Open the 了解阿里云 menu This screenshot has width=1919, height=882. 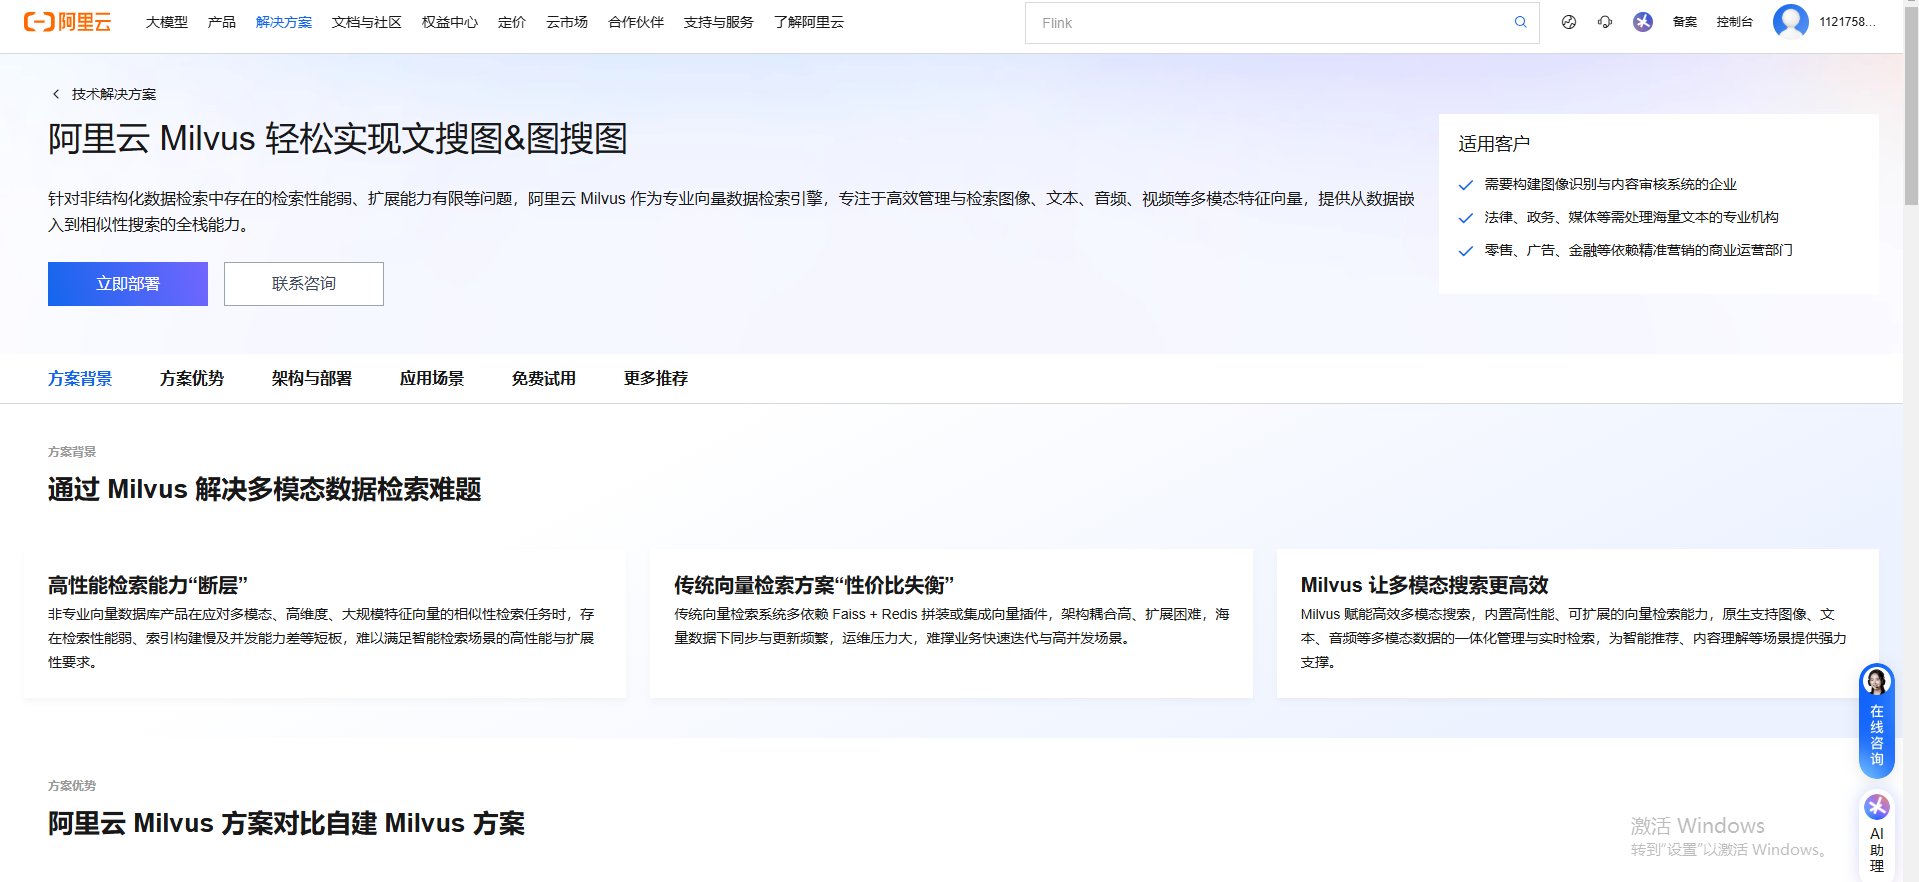tap(808, 22)
